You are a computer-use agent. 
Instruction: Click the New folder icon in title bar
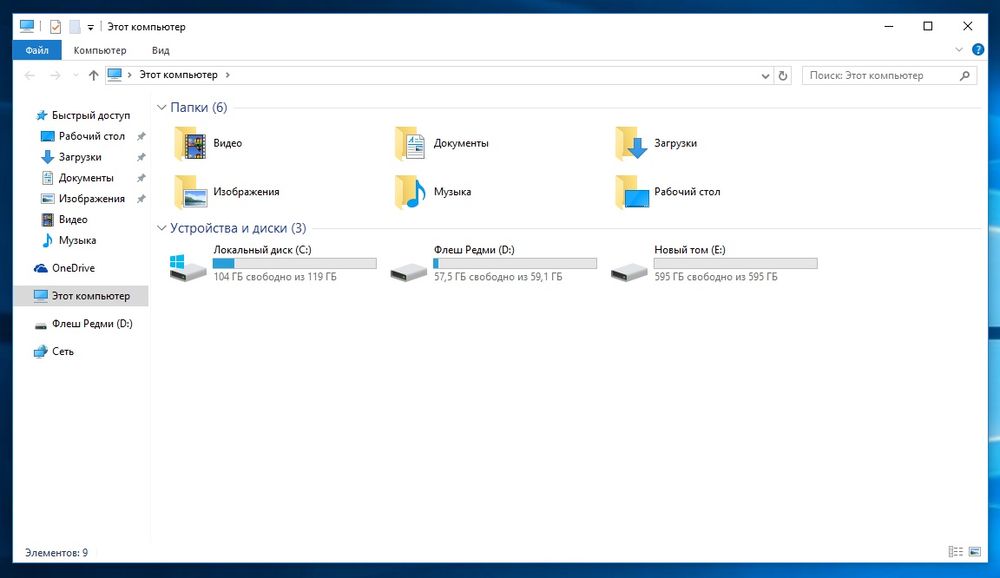click(x=75, y=27)
